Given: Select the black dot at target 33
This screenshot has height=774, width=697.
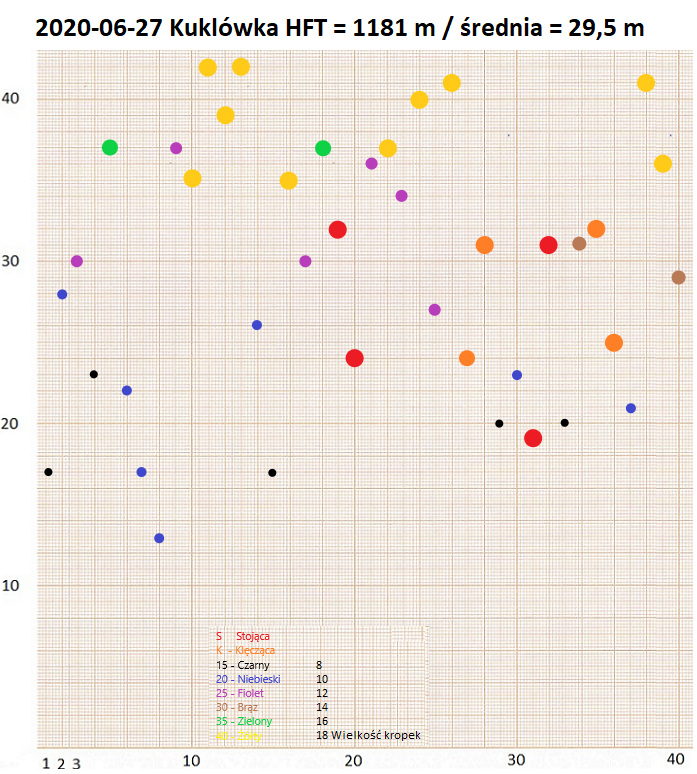Looking at the screenshot, I should (565, 423).
